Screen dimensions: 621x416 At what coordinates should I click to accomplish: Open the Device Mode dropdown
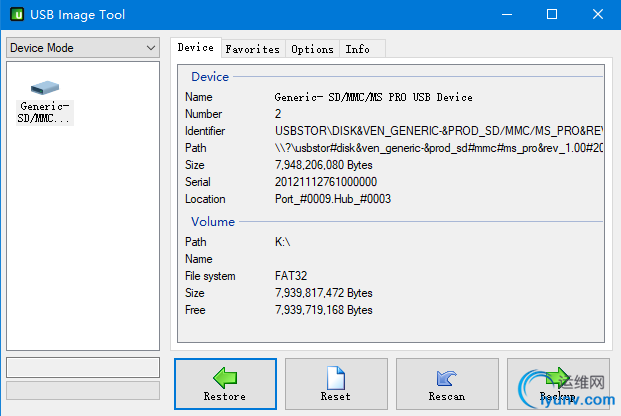(x=83, y=48)
